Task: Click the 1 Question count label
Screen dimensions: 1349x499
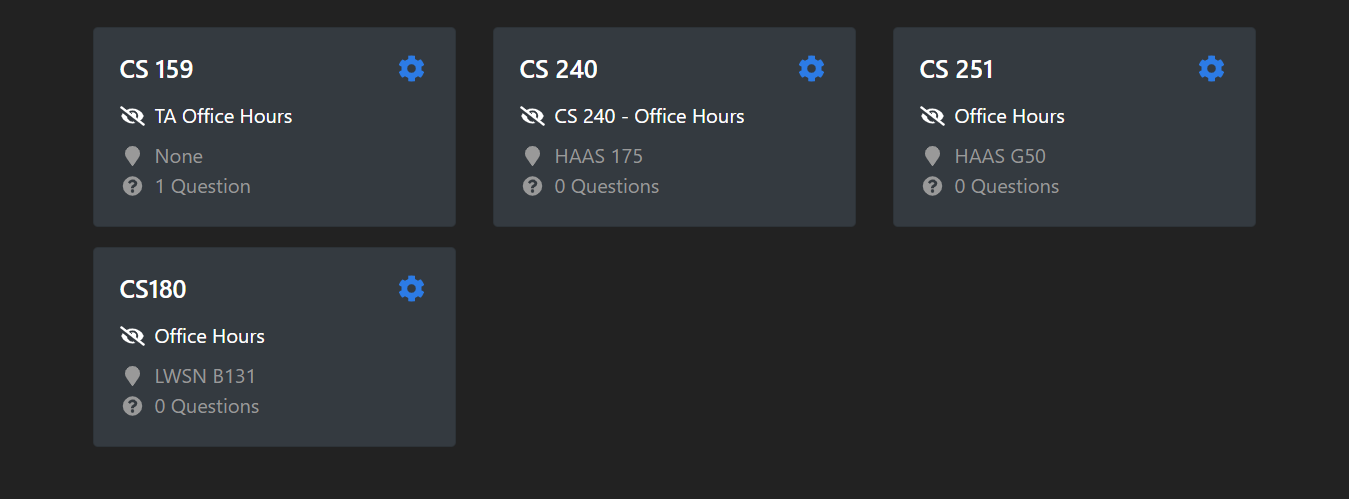Action: [202, 187]
